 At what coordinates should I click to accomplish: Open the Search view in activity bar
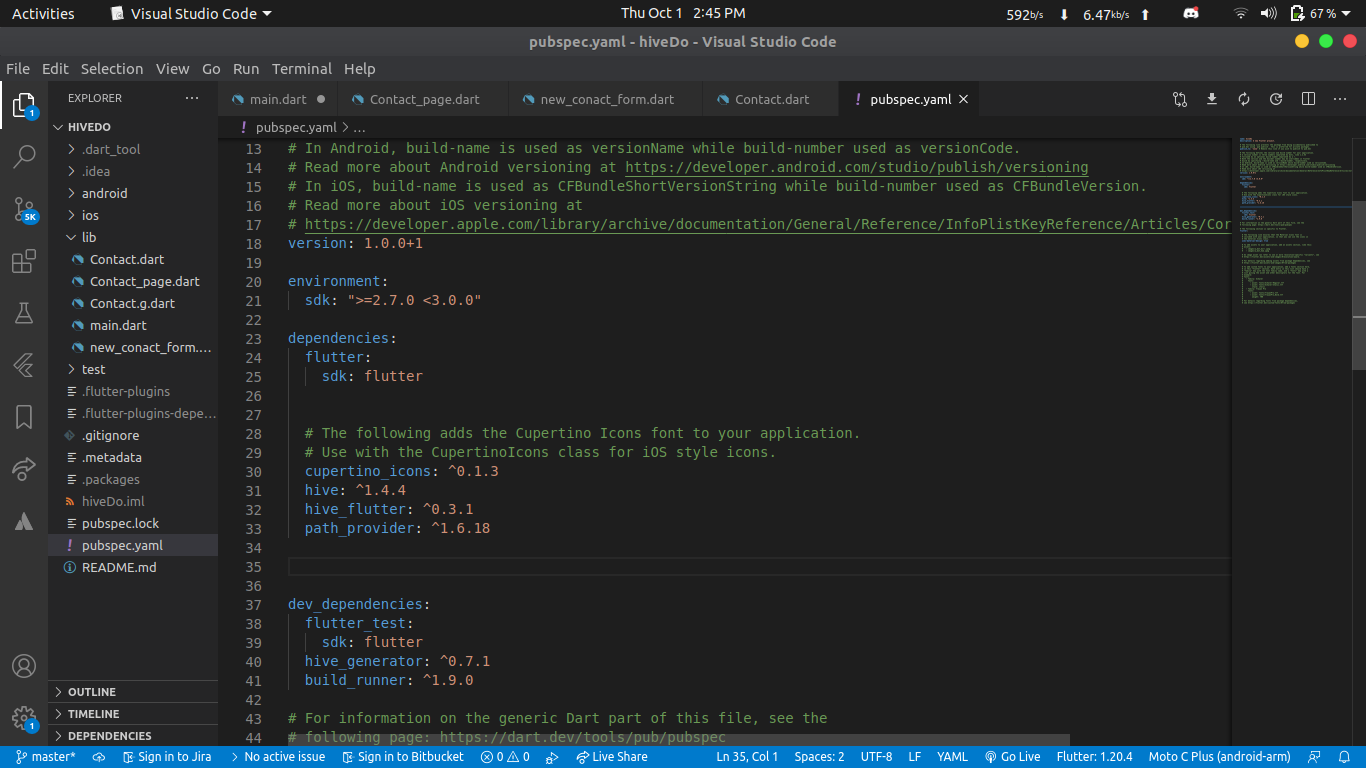(24, 157)
